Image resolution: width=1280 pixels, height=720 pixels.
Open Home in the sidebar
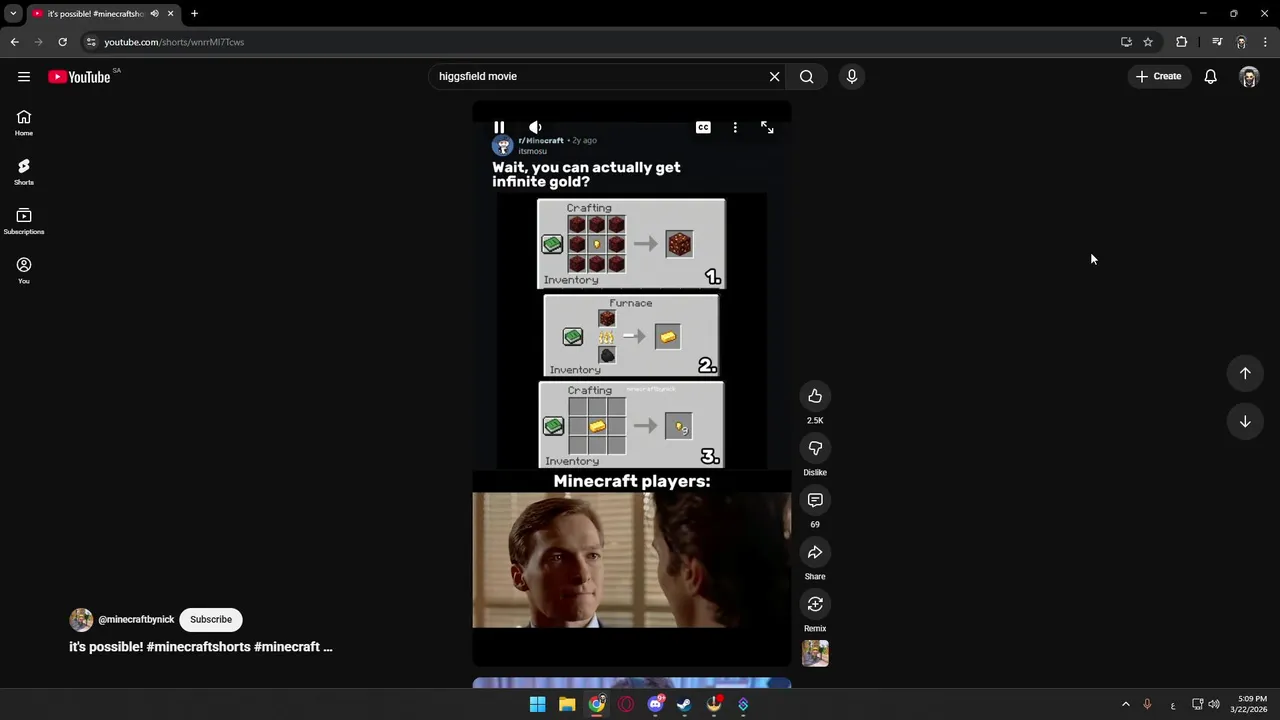(24, 123)
